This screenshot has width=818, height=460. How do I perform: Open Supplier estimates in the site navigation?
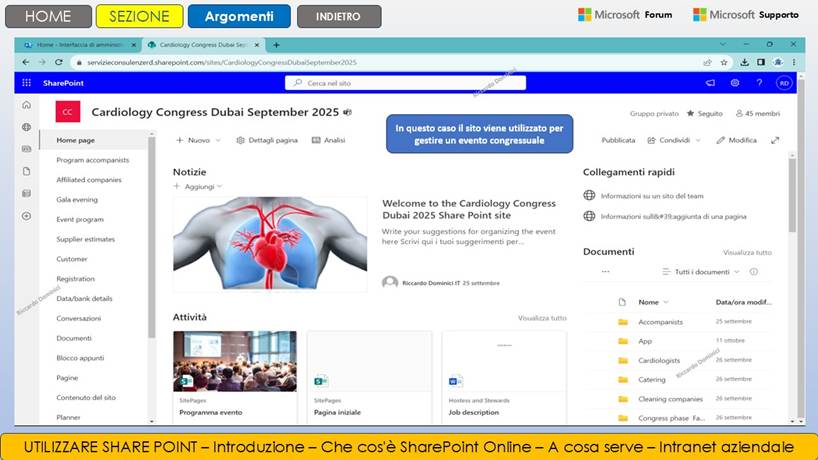(86, 239)
